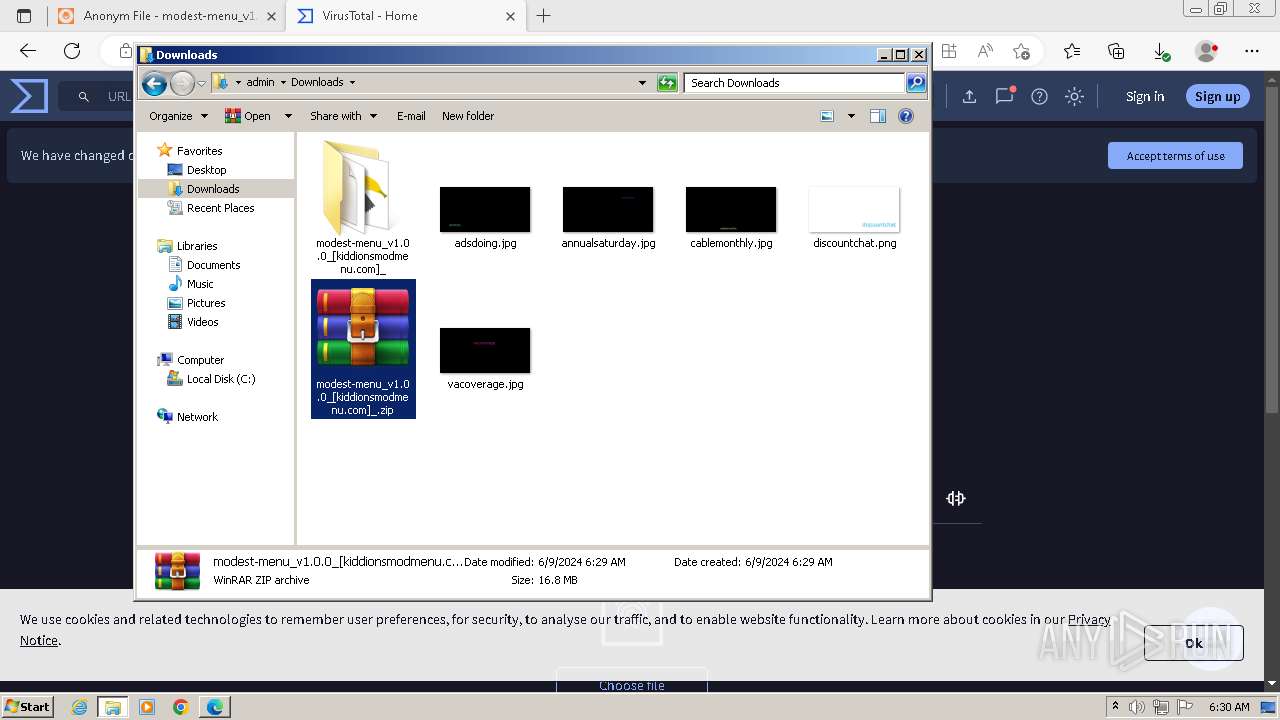The height and width of the screenshot is (720, 1280).
Task: Click E-mail in the toolbar
Action: tap(411, 116)
